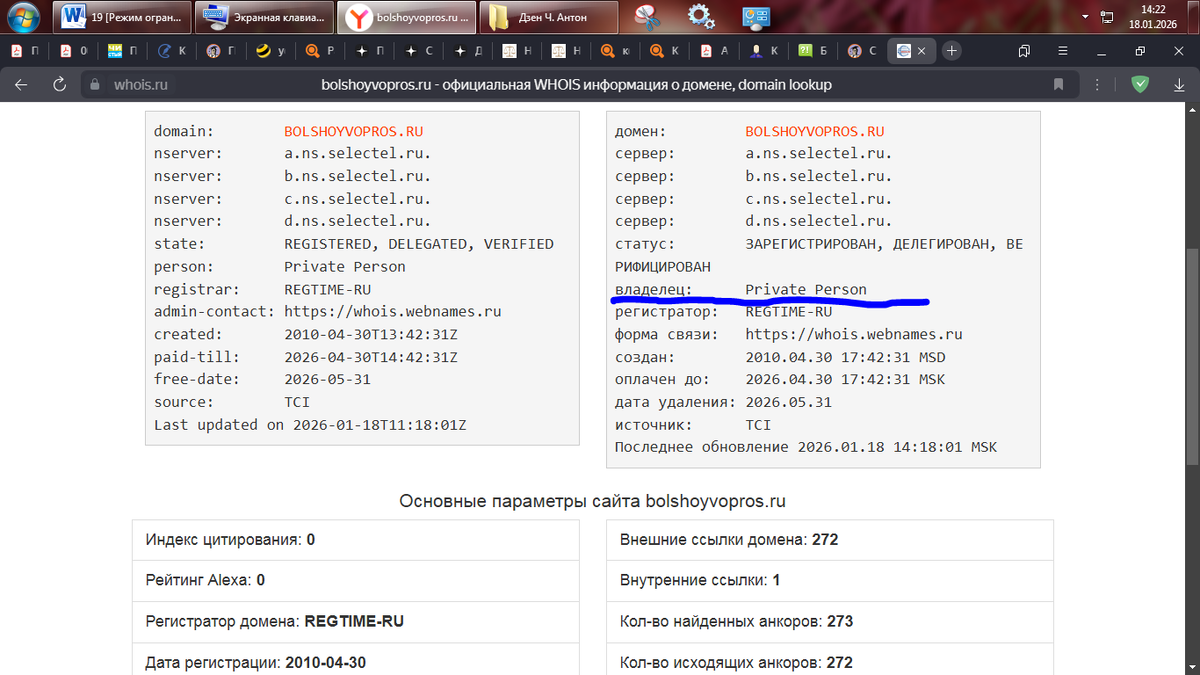
Task: Switch to the green ?! tab labeled Б
Action: click(811, 50)
